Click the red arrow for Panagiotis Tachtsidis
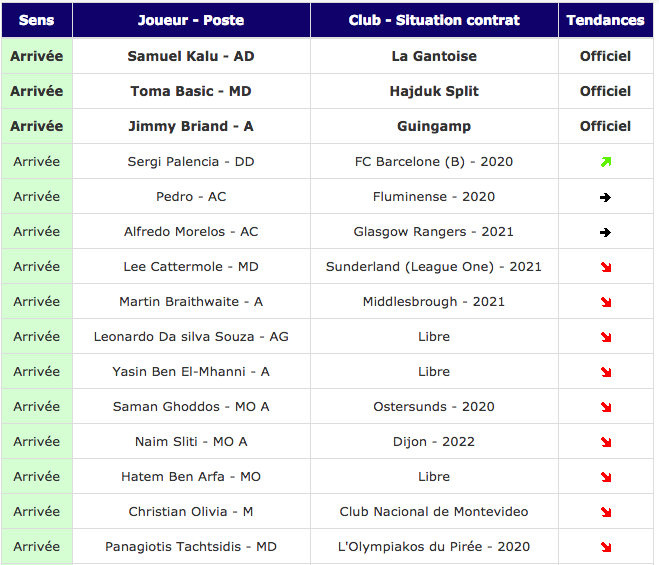Viewport: 659px width, 565px height. (606, 547)
